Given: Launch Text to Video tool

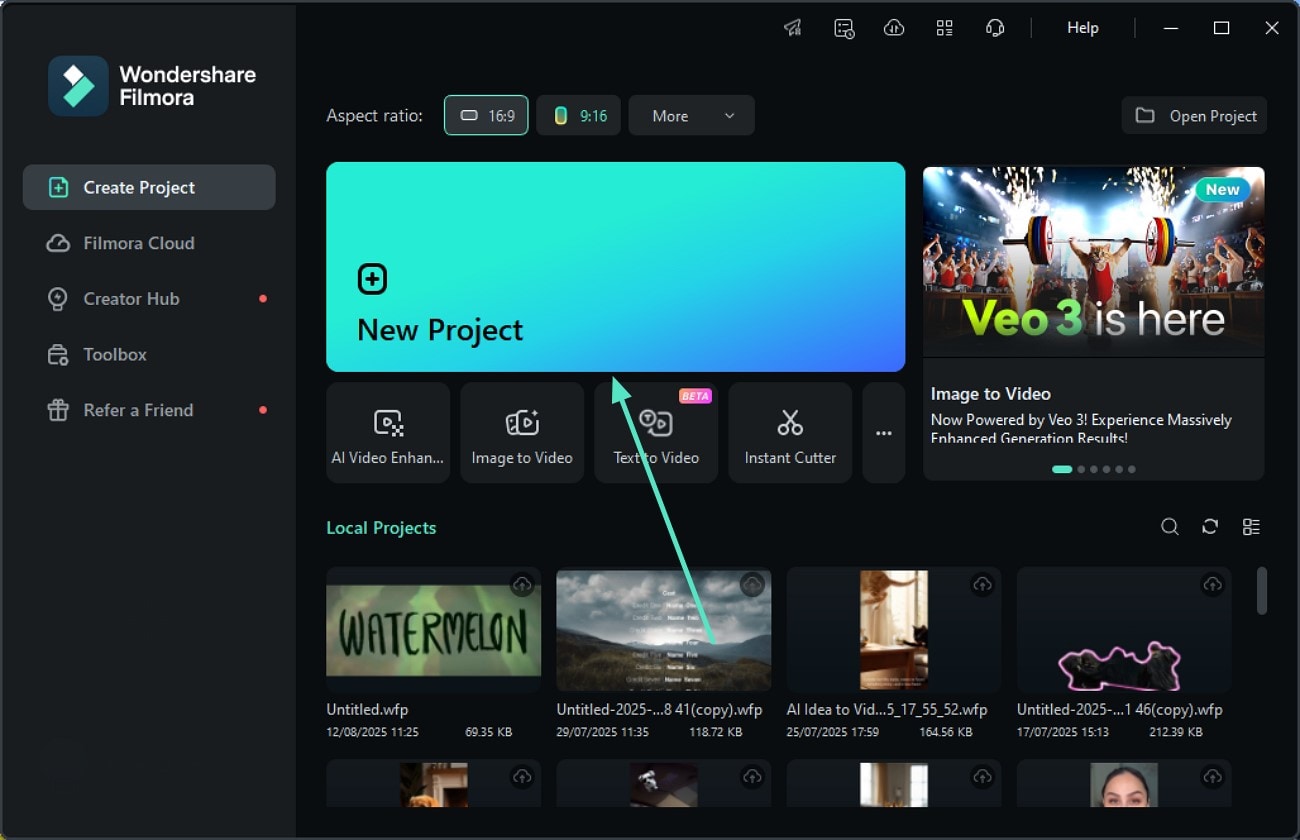Looking at the screenshot, I should coord(656,433).
